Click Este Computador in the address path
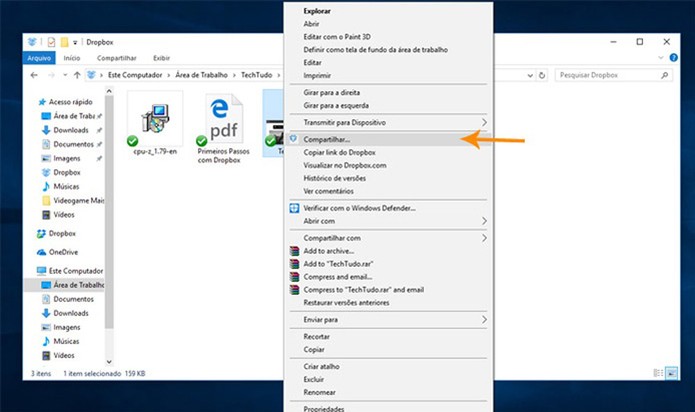The height and width of the screenshot is (412, 695). click(x=135, y=75)
